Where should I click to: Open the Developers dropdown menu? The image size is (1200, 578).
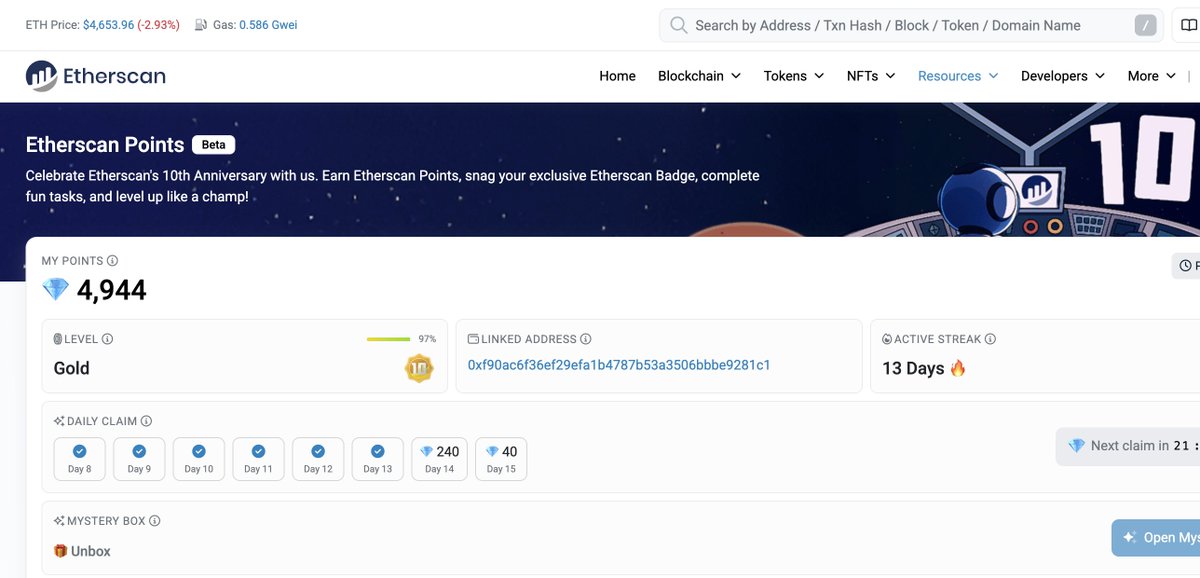[1063, 76]
